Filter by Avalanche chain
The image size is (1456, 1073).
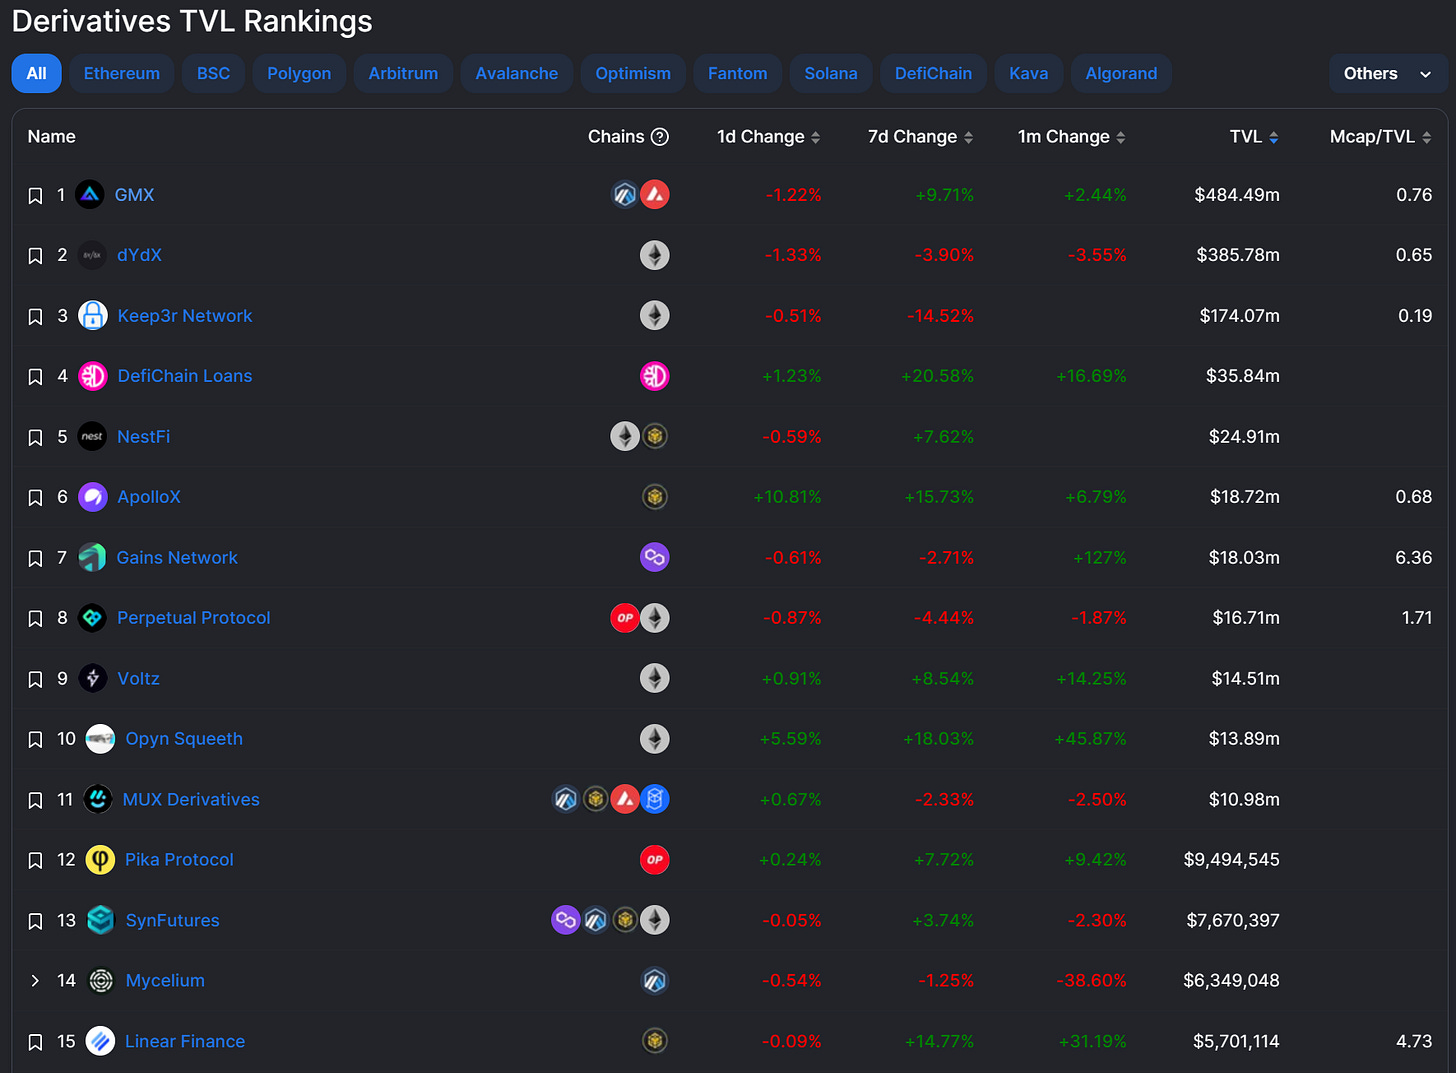(x=517, y=74)
